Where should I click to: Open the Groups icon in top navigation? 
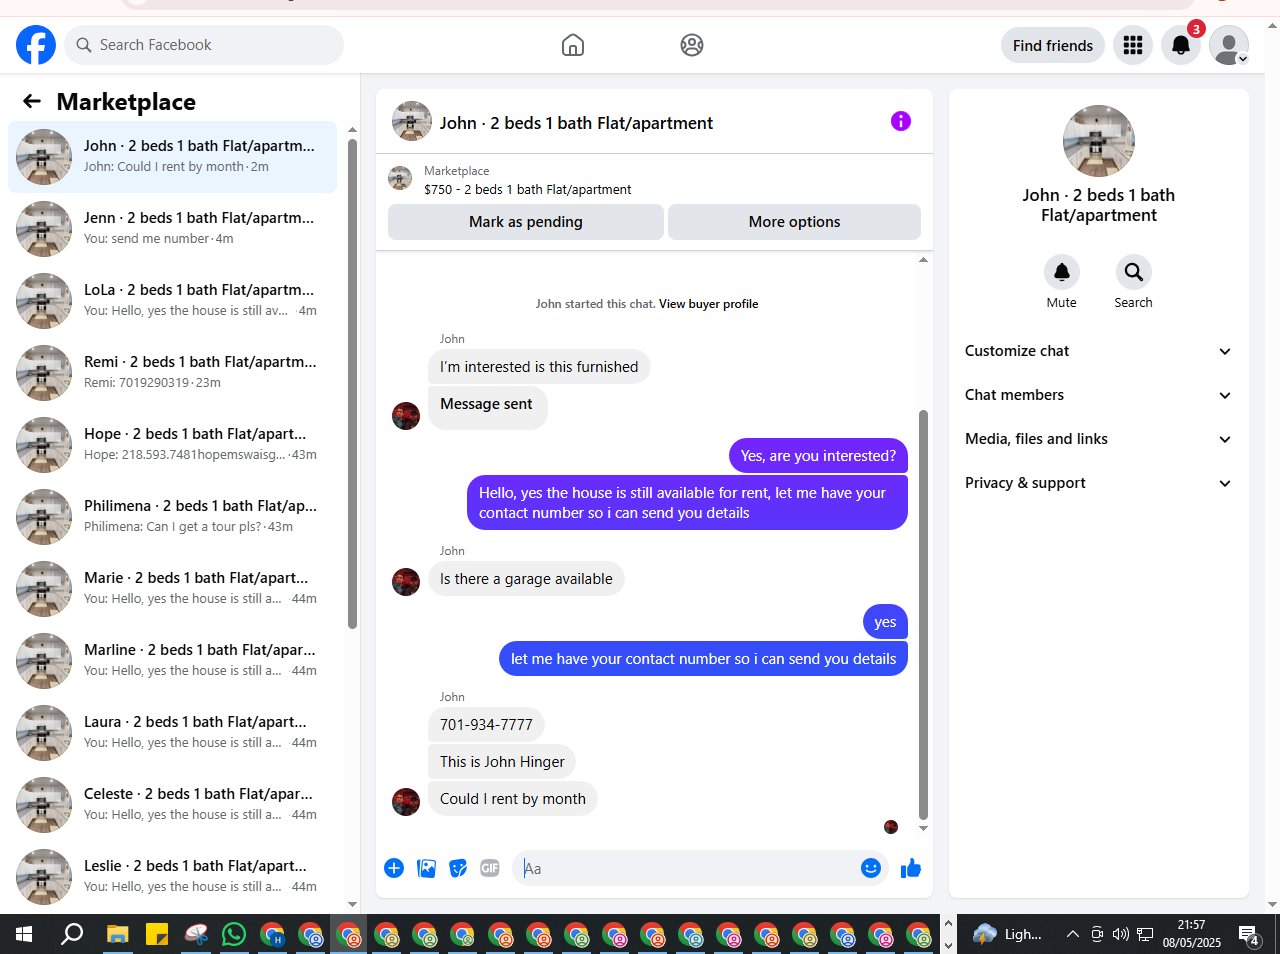pyautogui.click(x=692, y=45)
